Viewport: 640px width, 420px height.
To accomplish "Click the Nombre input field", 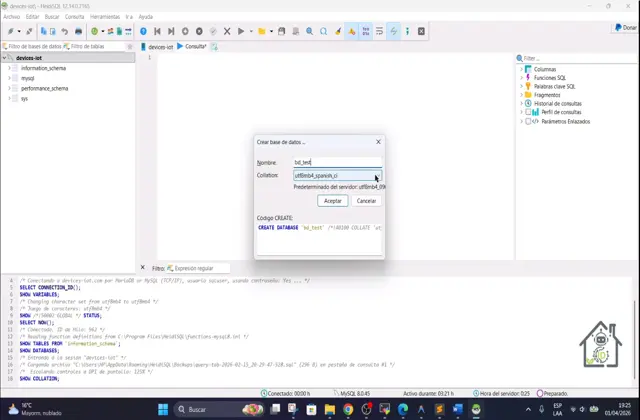I will (336, 162).
